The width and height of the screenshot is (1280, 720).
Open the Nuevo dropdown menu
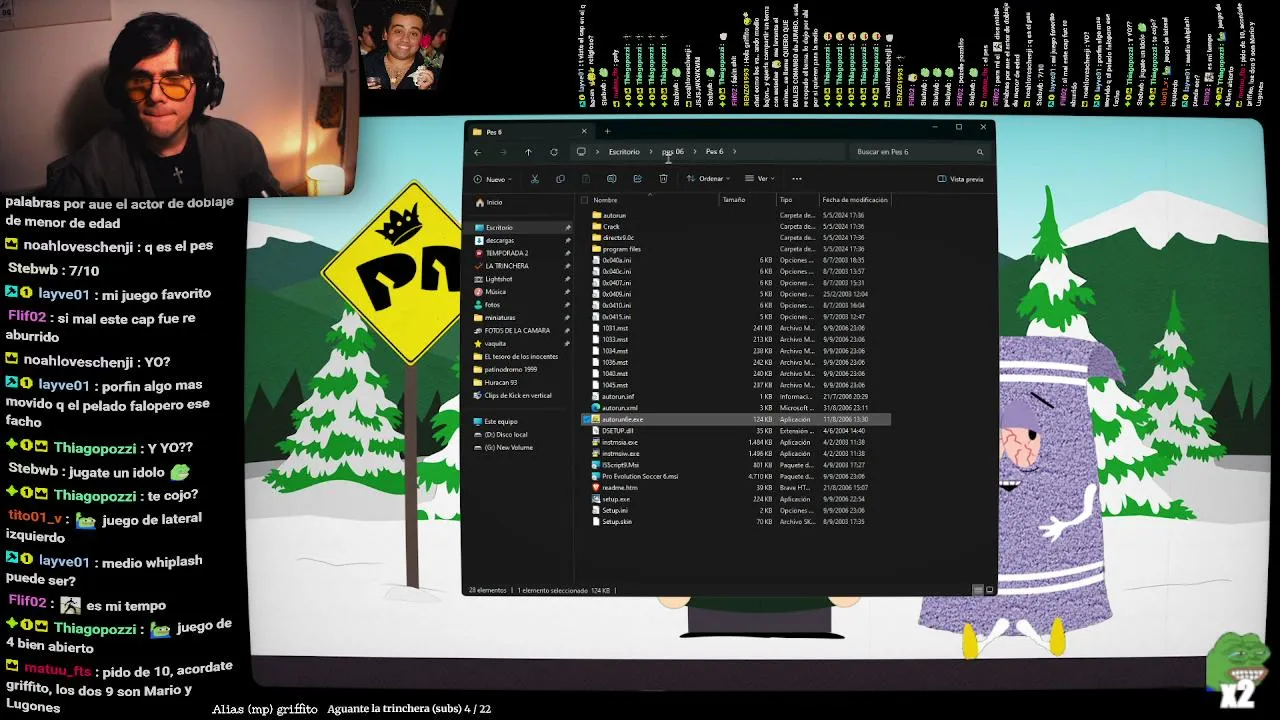tap(495, 179)
